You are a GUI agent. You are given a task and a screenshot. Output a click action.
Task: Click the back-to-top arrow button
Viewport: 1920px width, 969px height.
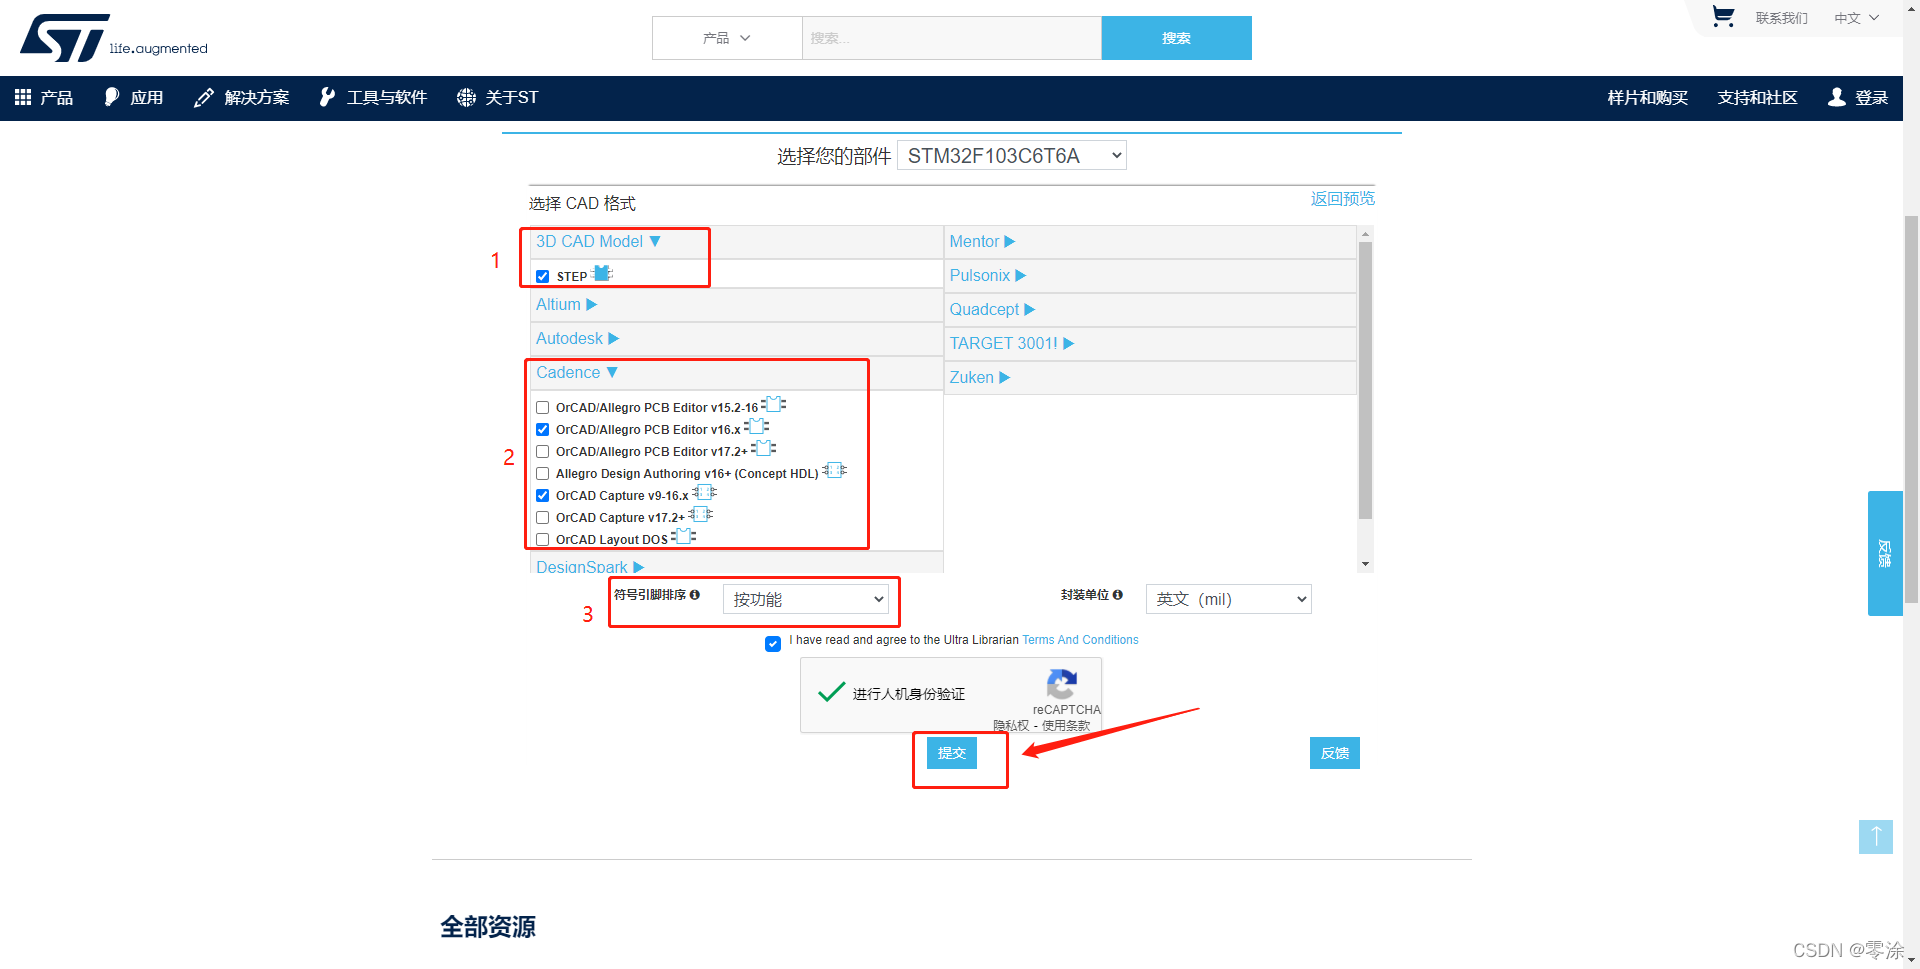point(1876,837)
